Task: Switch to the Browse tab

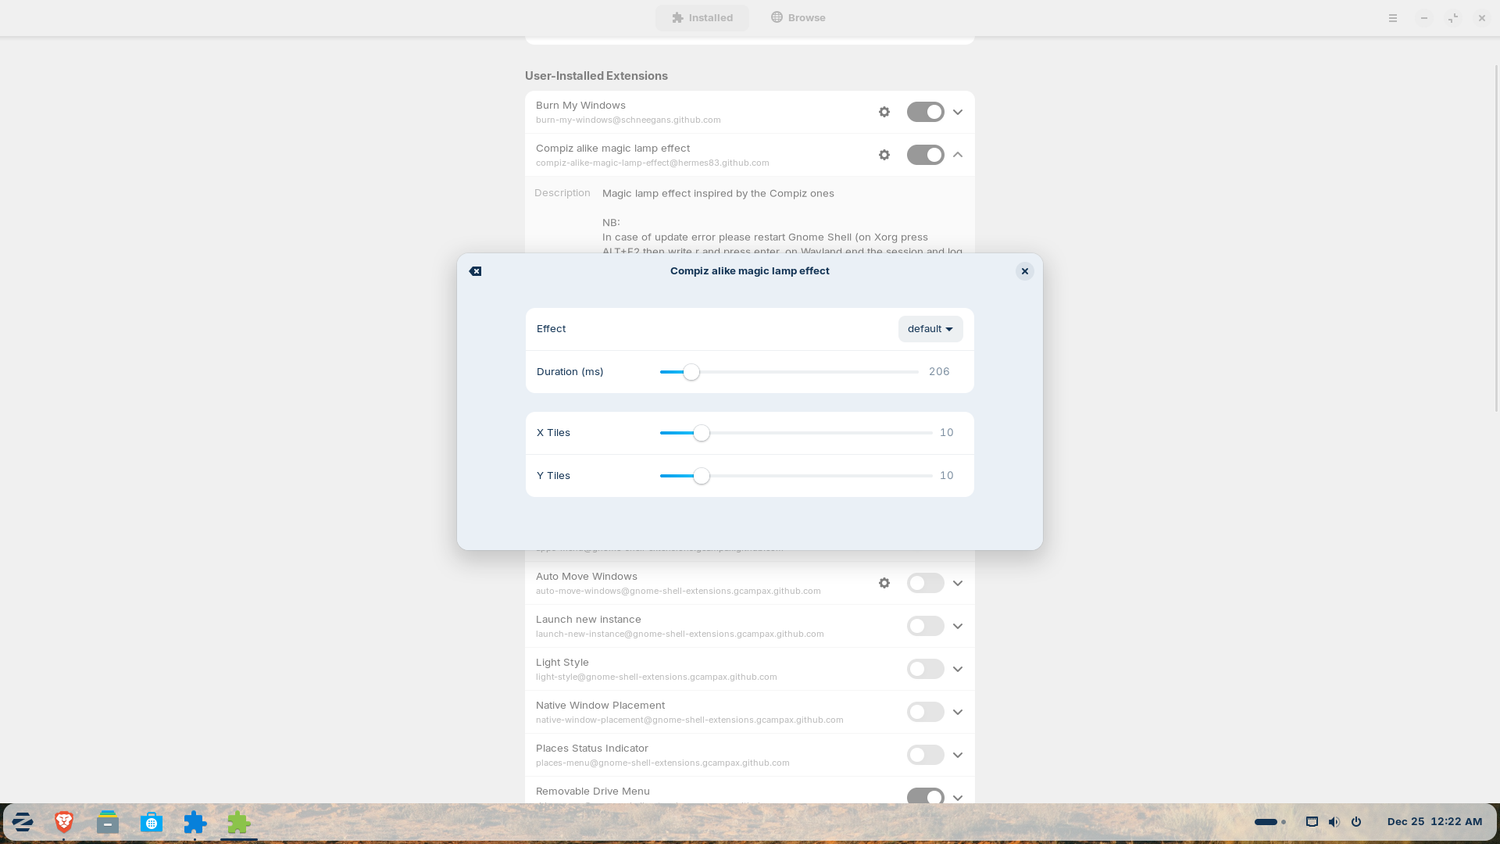Action: tap(798, 18)
